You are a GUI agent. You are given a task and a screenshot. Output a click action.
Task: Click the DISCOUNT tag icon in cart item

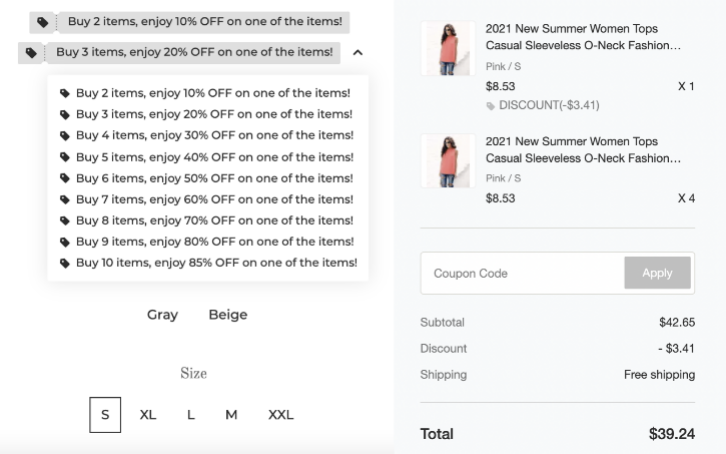(490, 106)
